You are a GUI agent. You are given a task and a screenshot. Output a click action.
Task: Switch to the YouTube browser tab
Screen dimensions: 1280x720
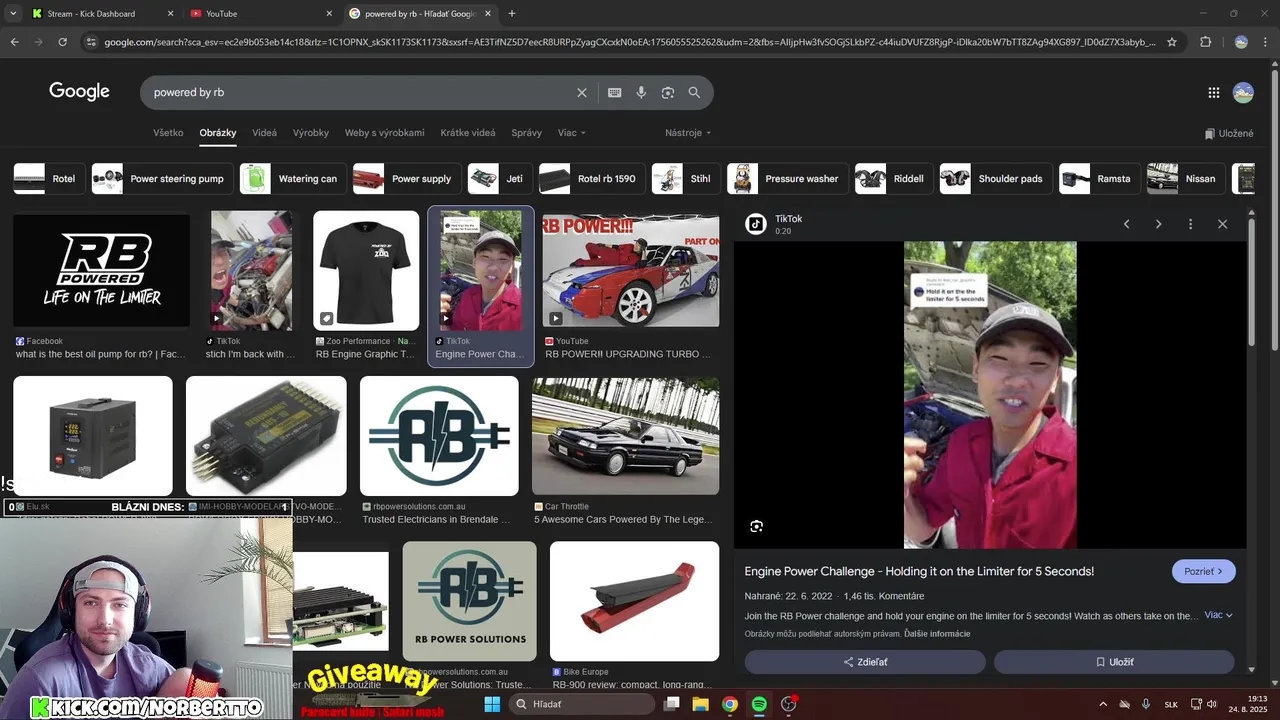point(261,14)
